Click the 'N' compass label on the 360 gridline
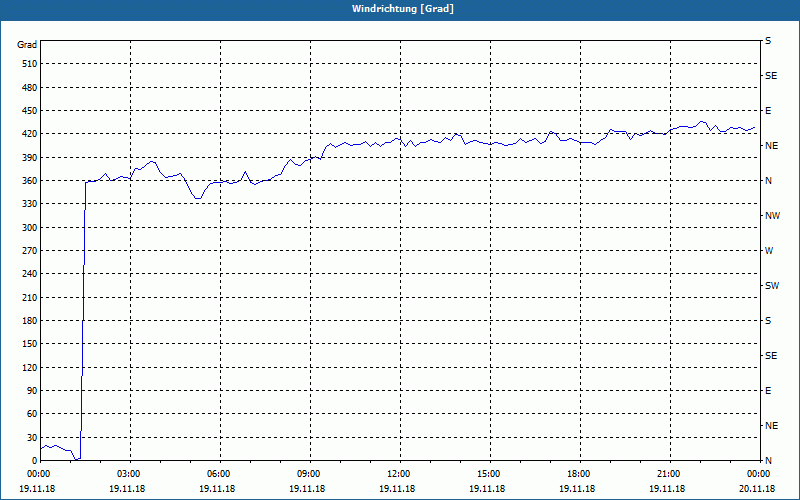The image size is (800, 500). click(769, 181)
